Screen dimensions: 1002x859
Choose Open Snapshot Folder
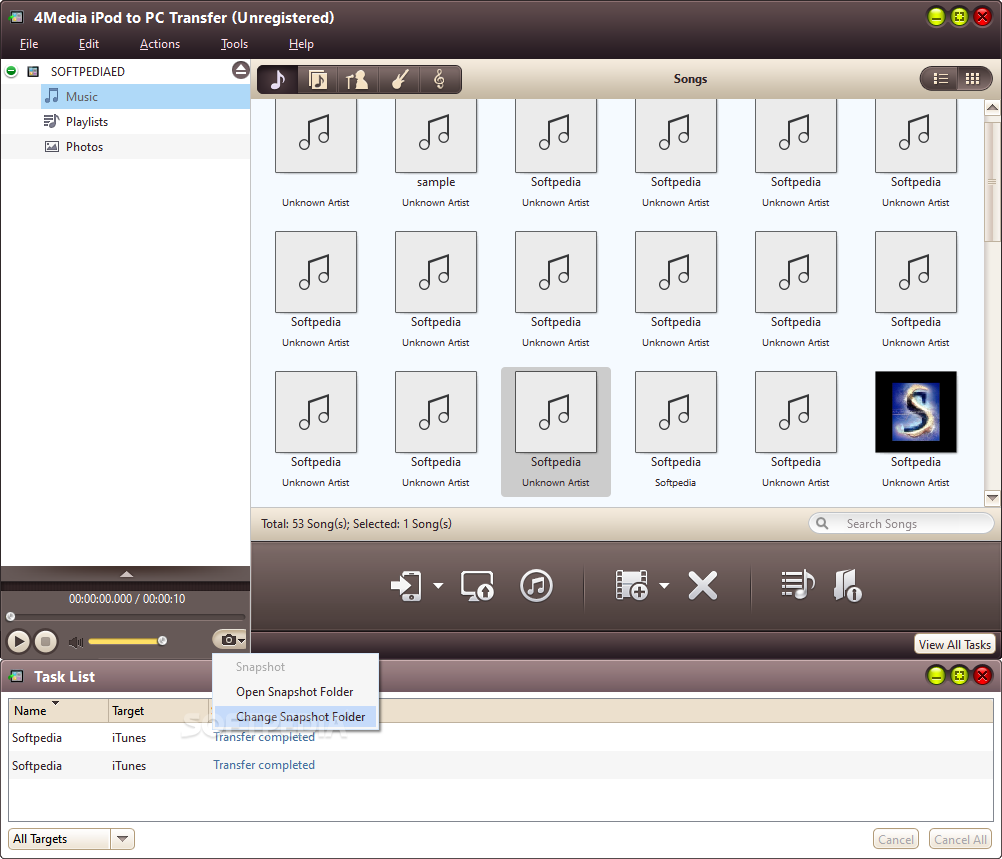pyautogui.click(x=295, y=692)
